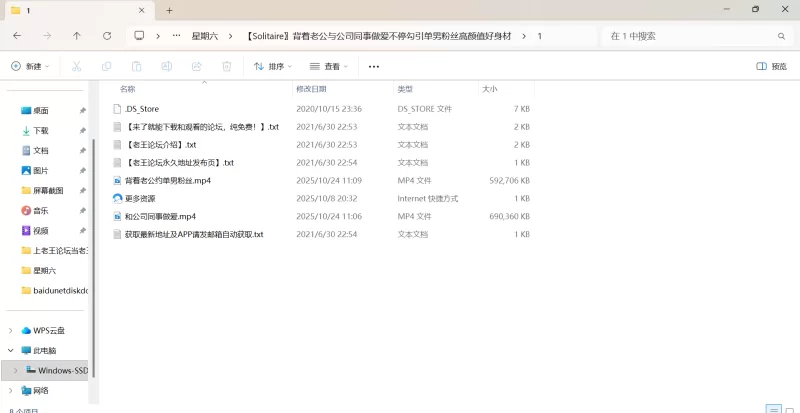
Task: Open 音乐 in the sidebar
Action: click(41, 210)
